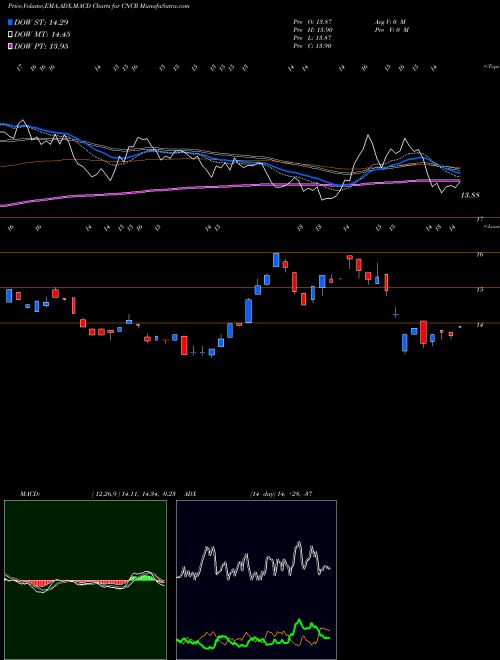Click the white DOW MT legend swatch
The width and height of the screenshot is (500, 660).
[10, 35]
